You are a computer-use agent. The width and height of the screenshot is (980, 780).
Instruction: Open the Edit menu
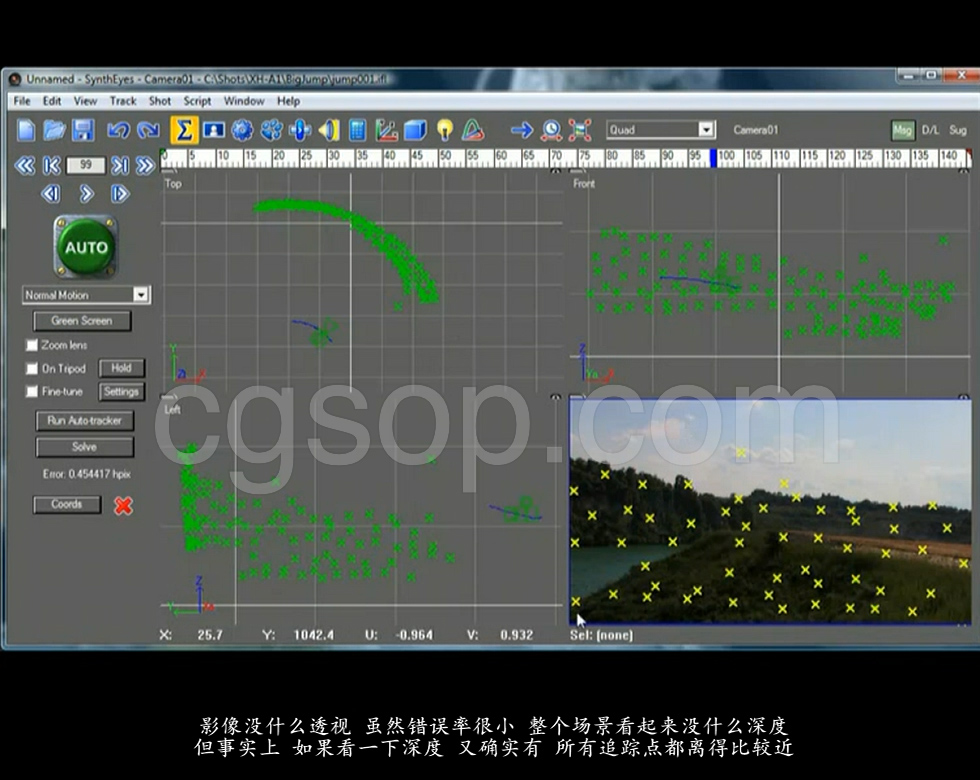pyautogui.click(x=52, y=101)
